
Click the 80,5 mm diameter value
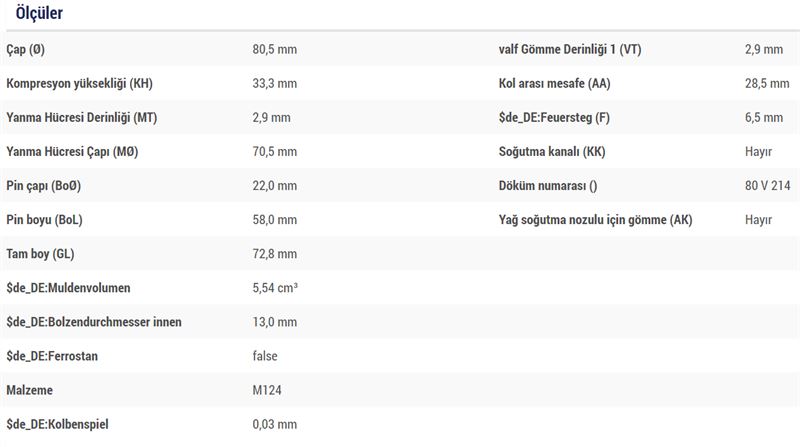pos(274,49)
